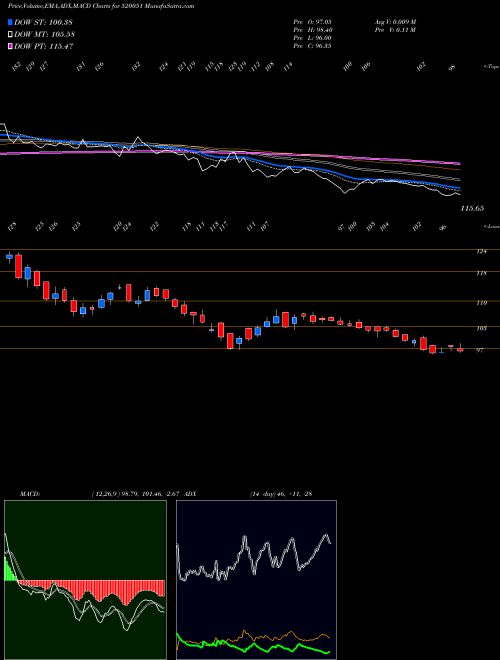
Task: Click the chart title mentioning MunafaSutra.com
Action: click(x=101, y=7)
